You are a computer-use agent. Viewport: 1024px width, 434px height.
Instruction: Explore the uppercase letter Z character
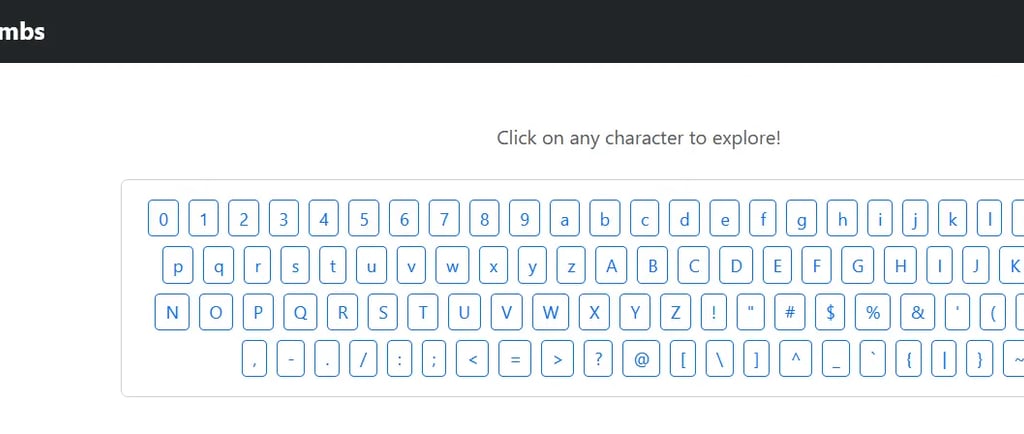[675, 312]
